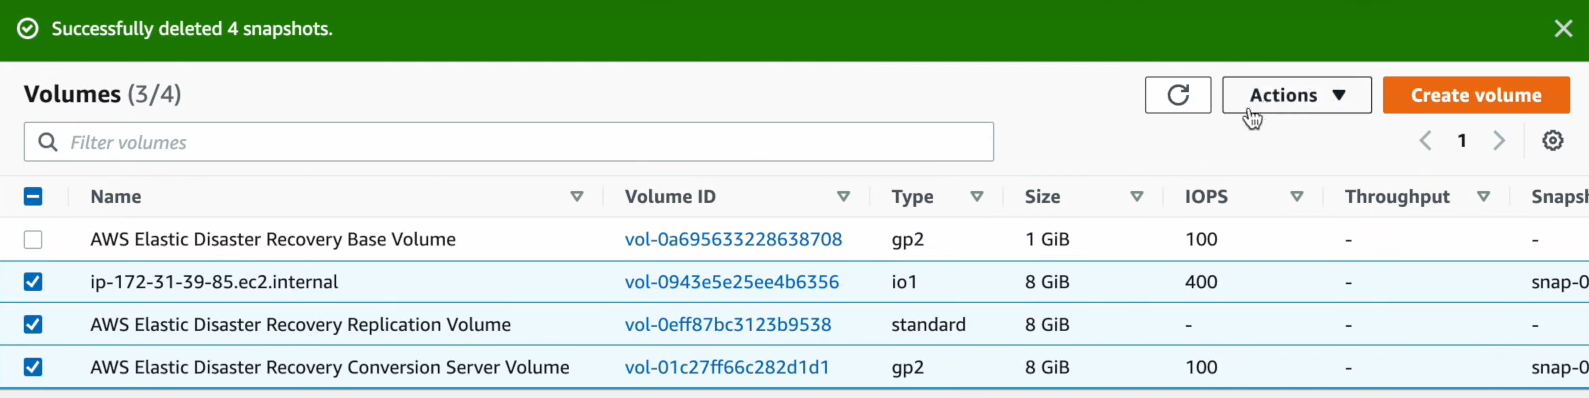This screenshot has width=1589, height=398.
Task: Click the Size column header
Action: tap(1042, 197)
